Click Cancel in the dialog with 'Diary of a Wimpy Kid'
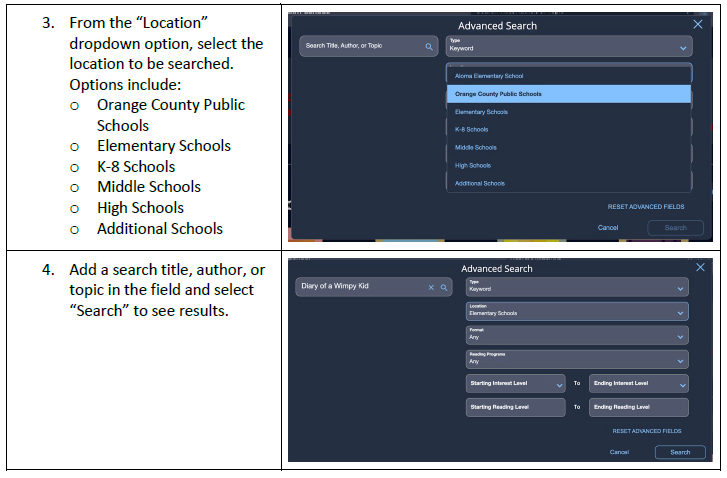The image size is (727, 478). point(619,452)
